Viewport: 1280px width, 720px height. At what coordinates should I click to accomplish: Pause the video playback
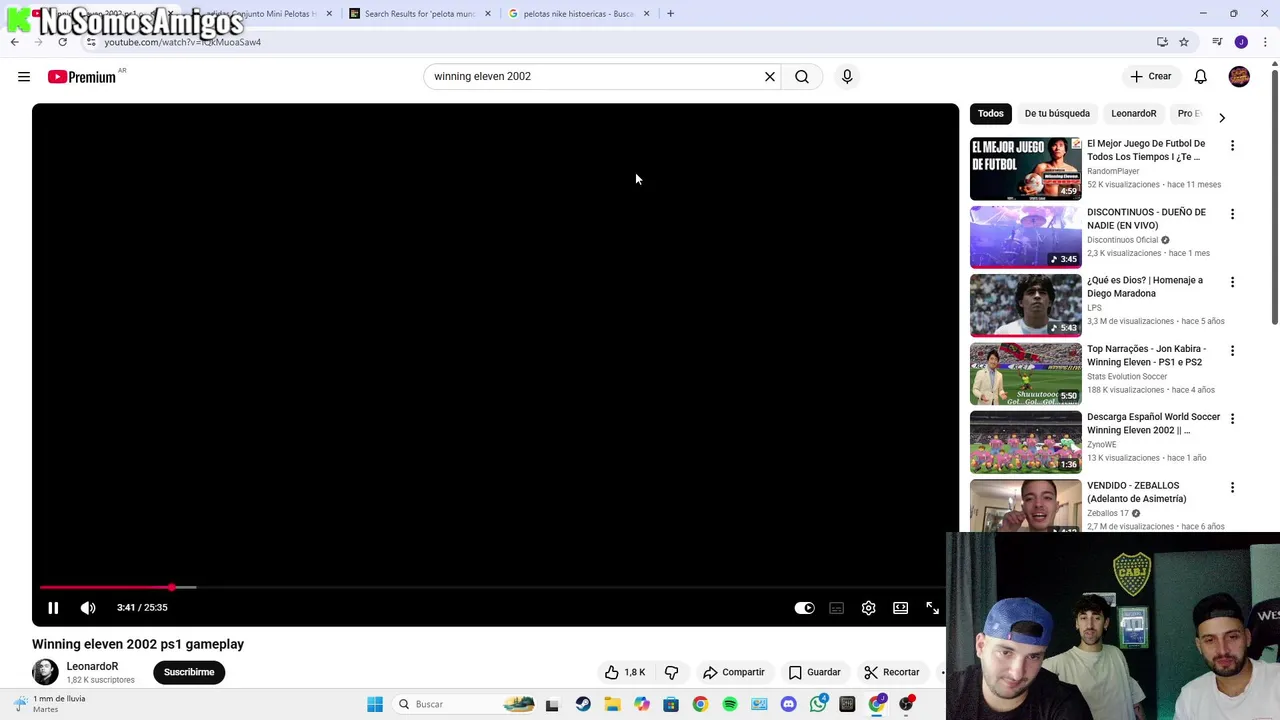(x=53, y=608)
